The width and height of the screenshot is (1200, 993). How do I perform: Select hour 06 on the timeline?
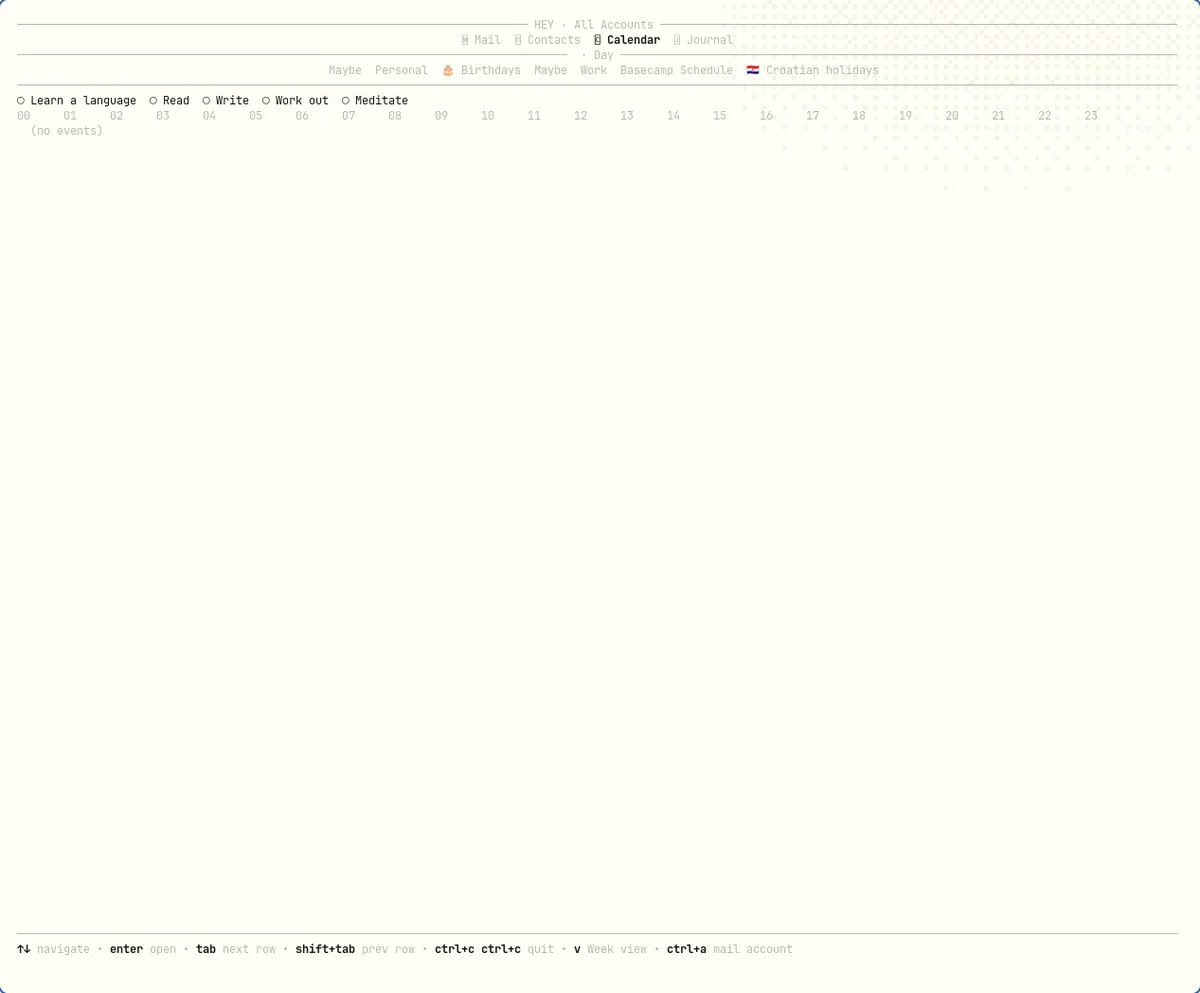point(302,116)
